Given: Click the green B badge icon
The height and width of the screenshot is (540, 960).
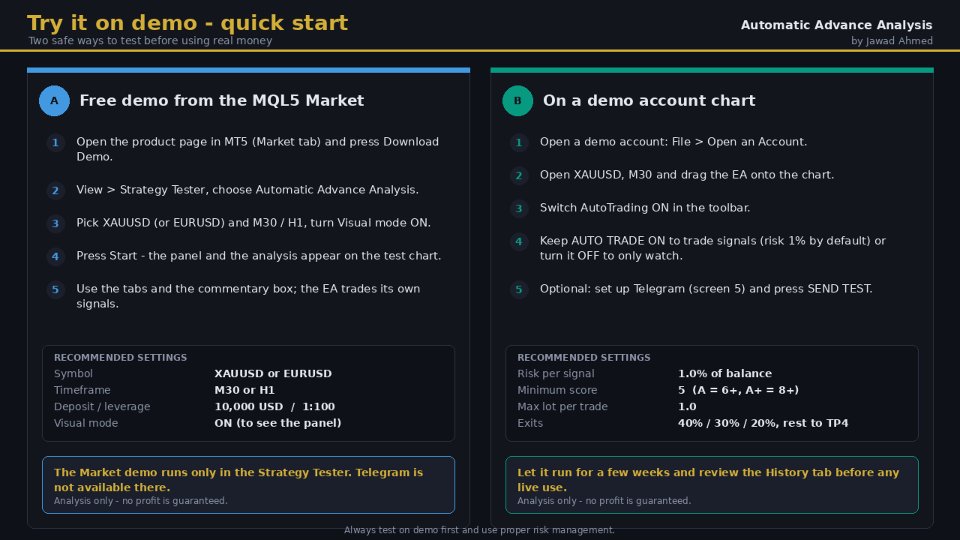Looking at the screenshot, I should click(x=518, y=100).
